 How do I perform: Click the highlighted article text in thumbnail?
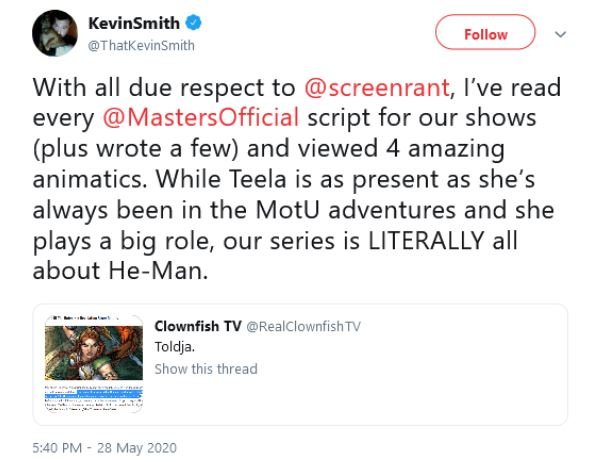click(94, 394)
